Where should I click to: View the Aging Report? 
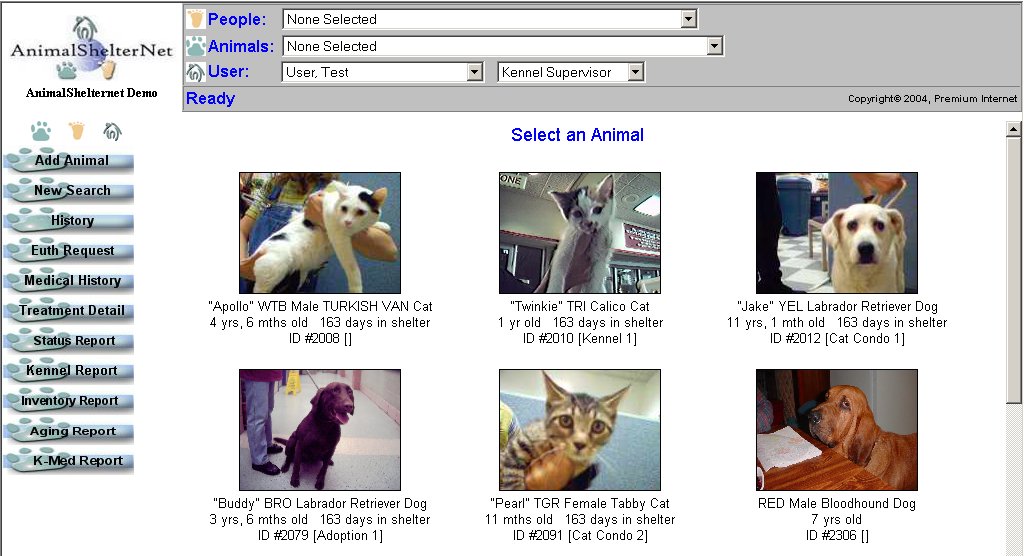(71, 431)
